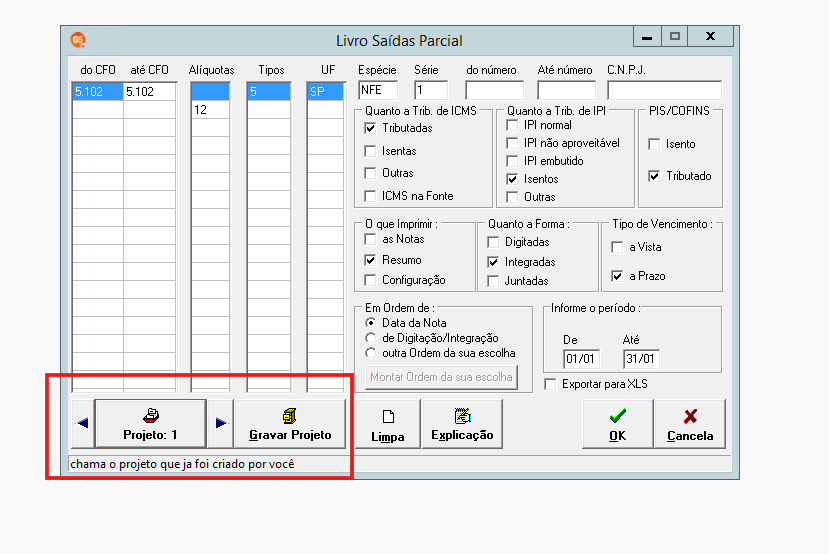This screenshot has width=829, height=554.
Task: Clear the form with Limpa button
Action: 388,424
